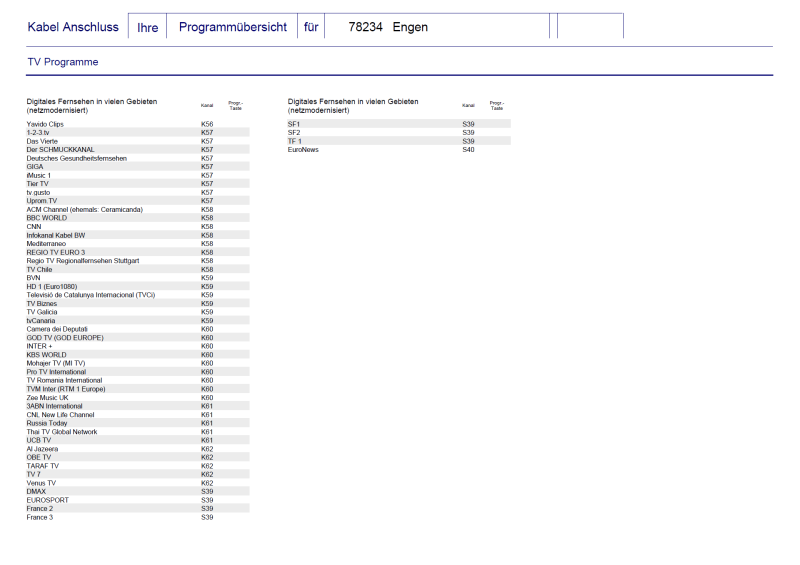Select the 'UCB TV' row

pos(138,440)
